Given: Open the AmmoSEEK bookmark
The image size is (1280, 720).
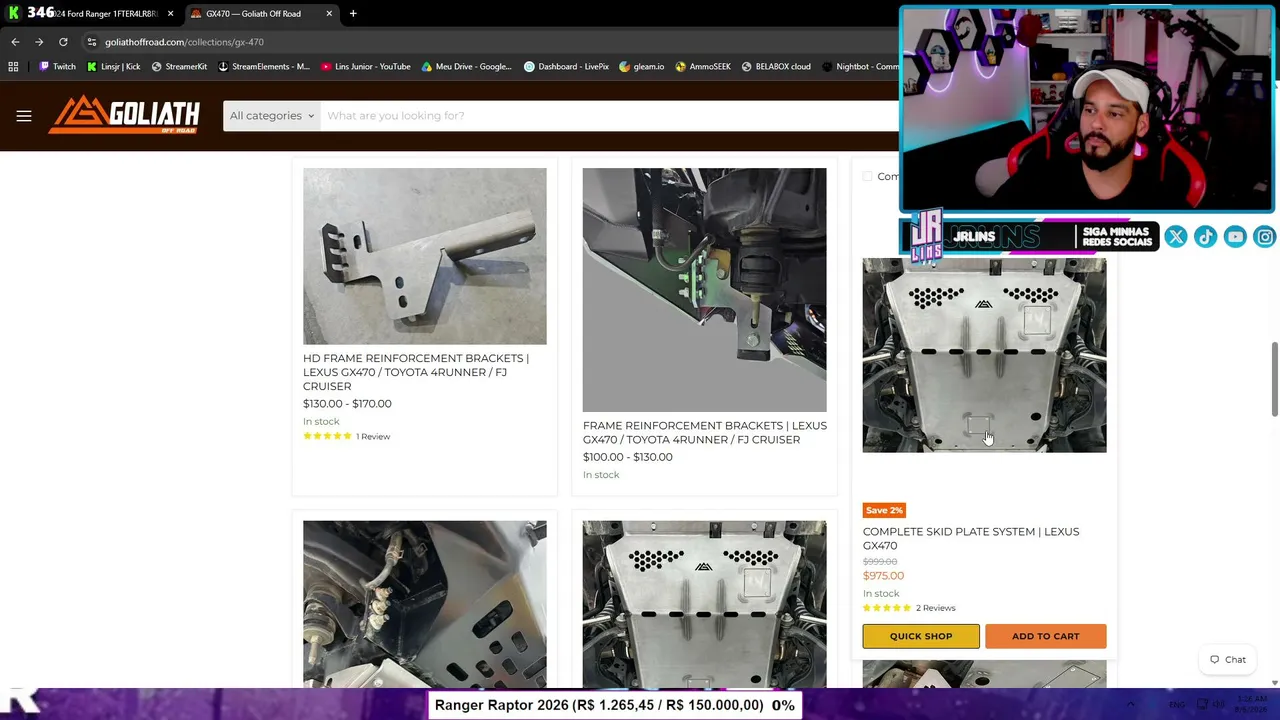Looking at the screenshot, I should [x=703, y=67].
